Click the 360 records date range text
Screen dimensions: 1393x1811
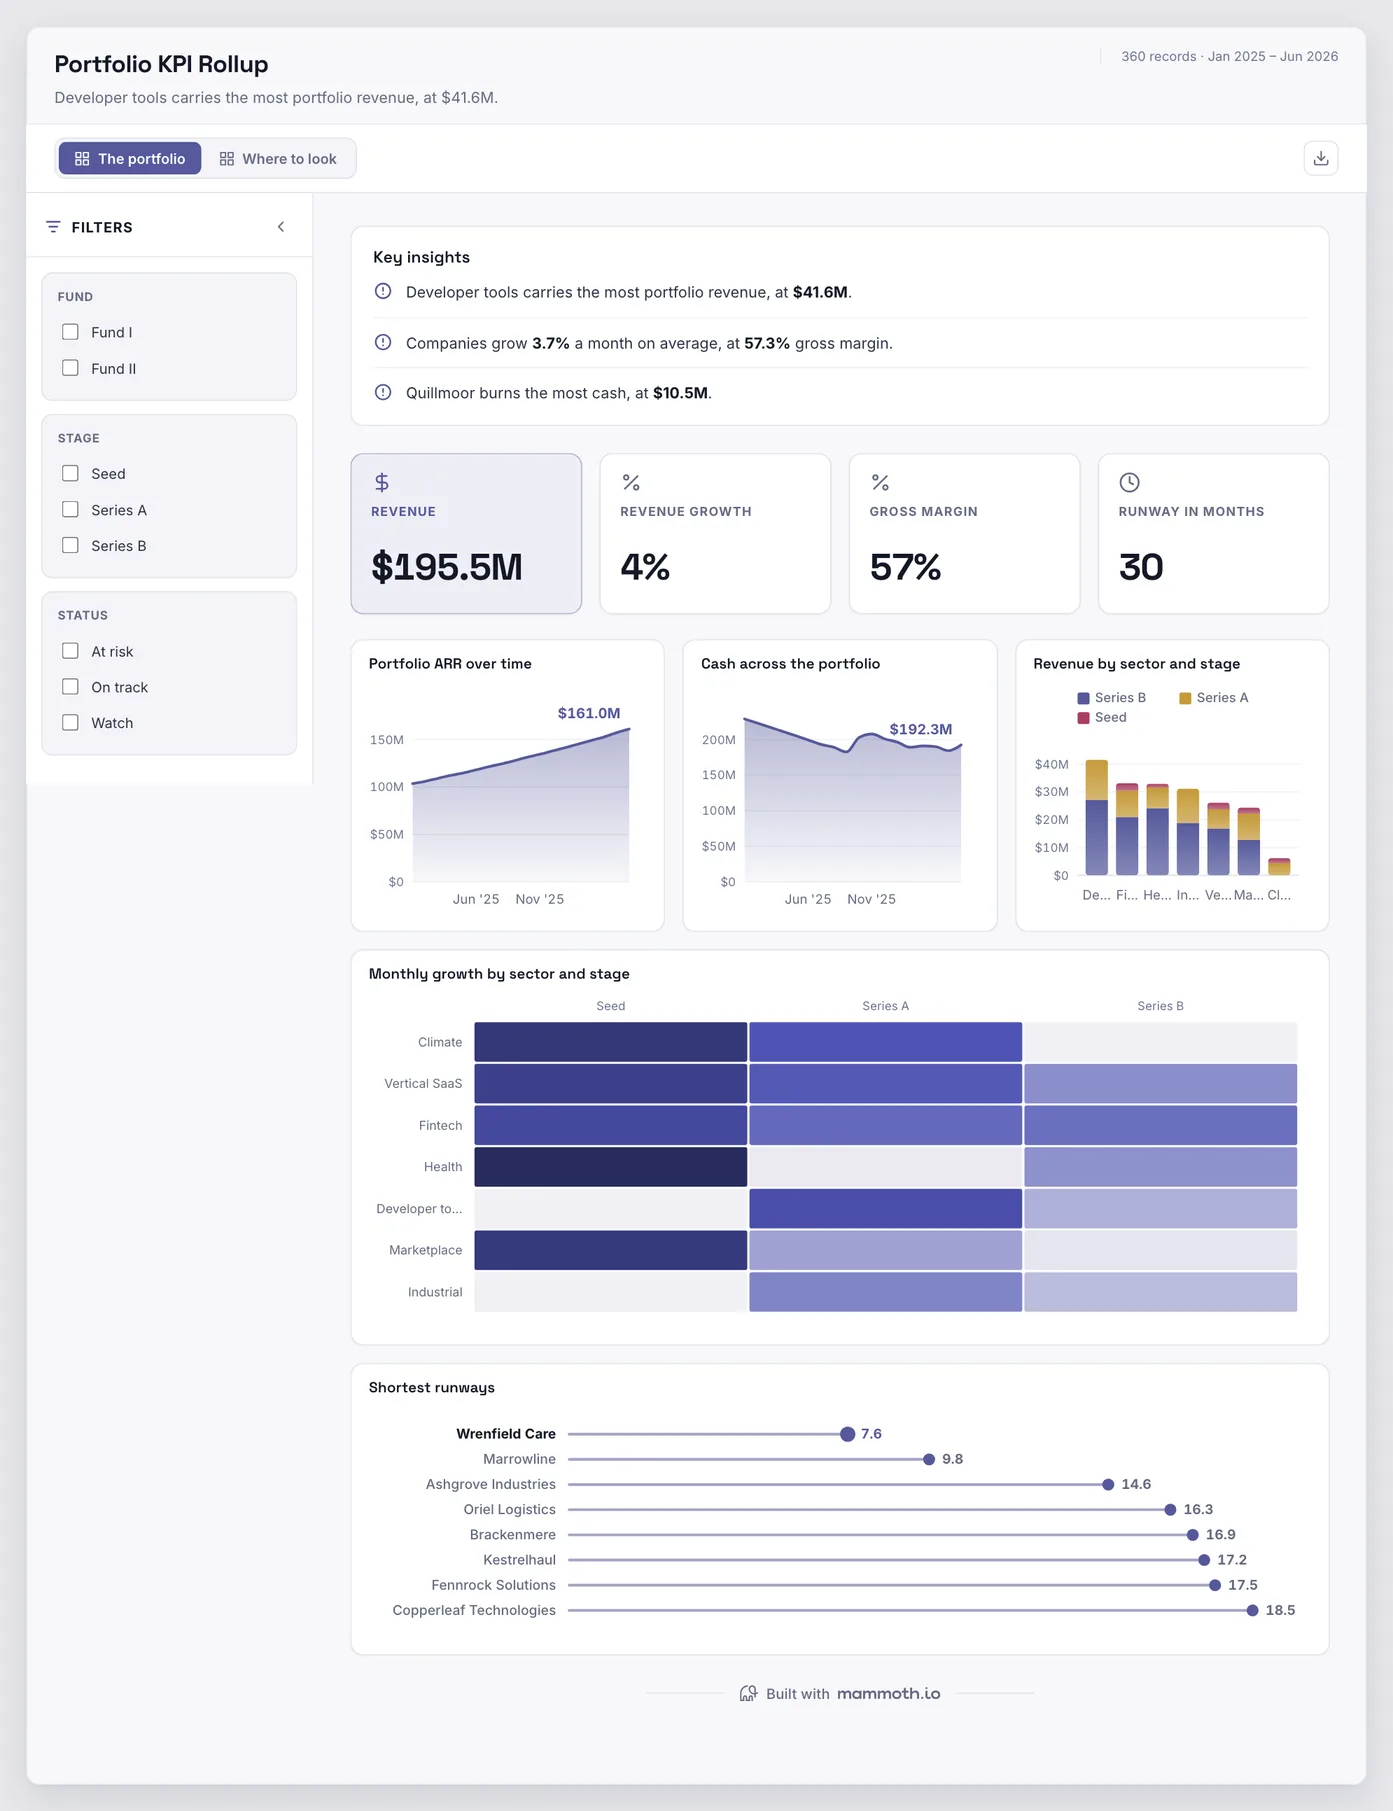click(x=1229, y=56)
